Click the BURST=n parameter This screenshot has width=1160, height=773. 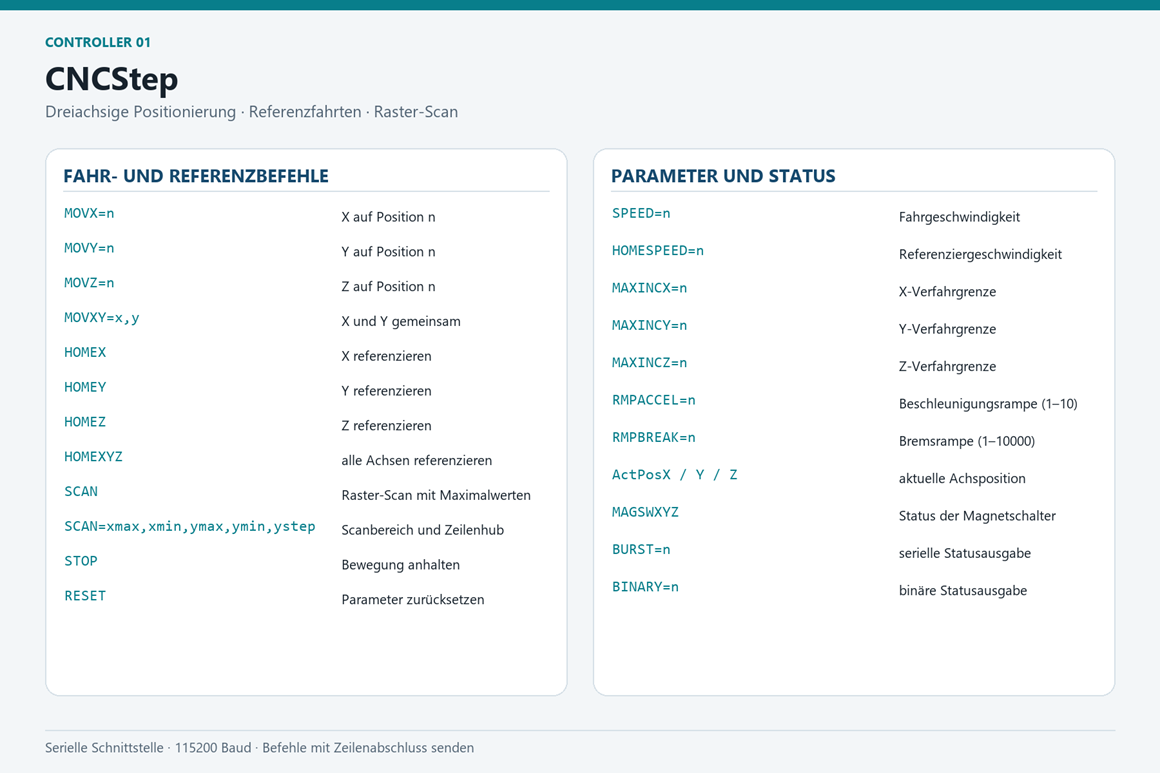click(641, 550)
